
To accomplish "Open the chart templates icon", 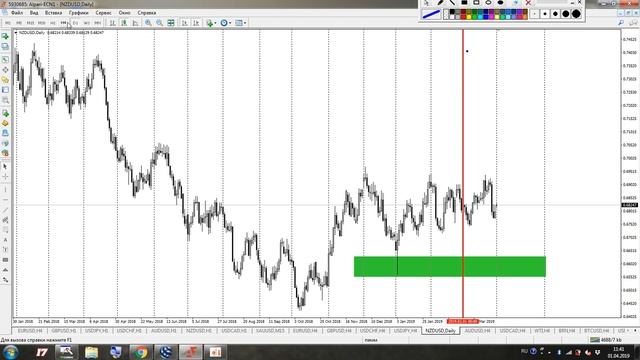I will click(239, 23).
